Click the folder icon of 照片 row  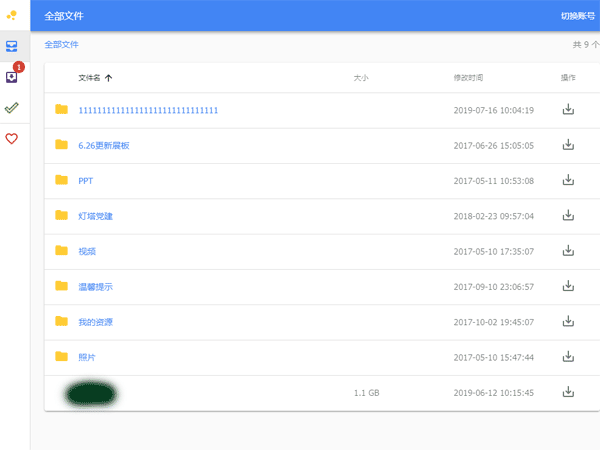[x=61, y=357]
